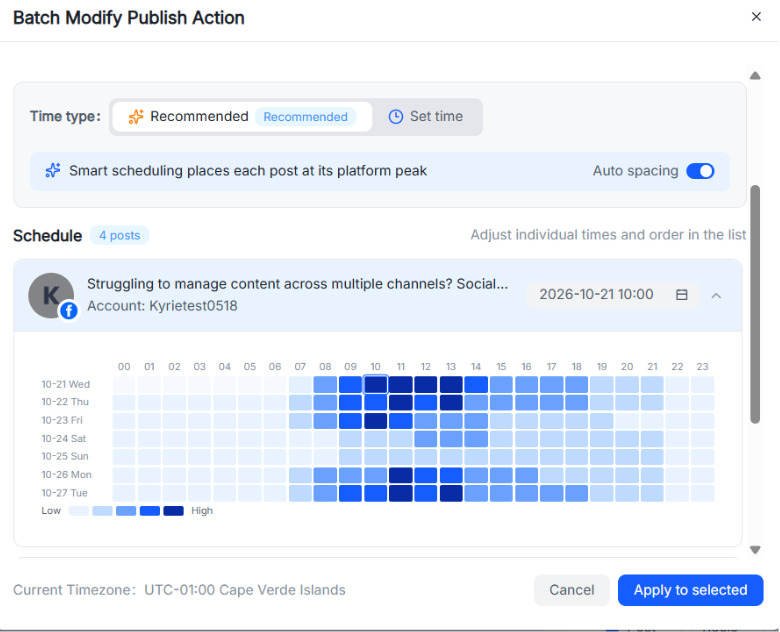Click the calendar icon beside 2026-10-21 10:00
Viewport: 780px width, 632px height.
click(x=682, y=295)
